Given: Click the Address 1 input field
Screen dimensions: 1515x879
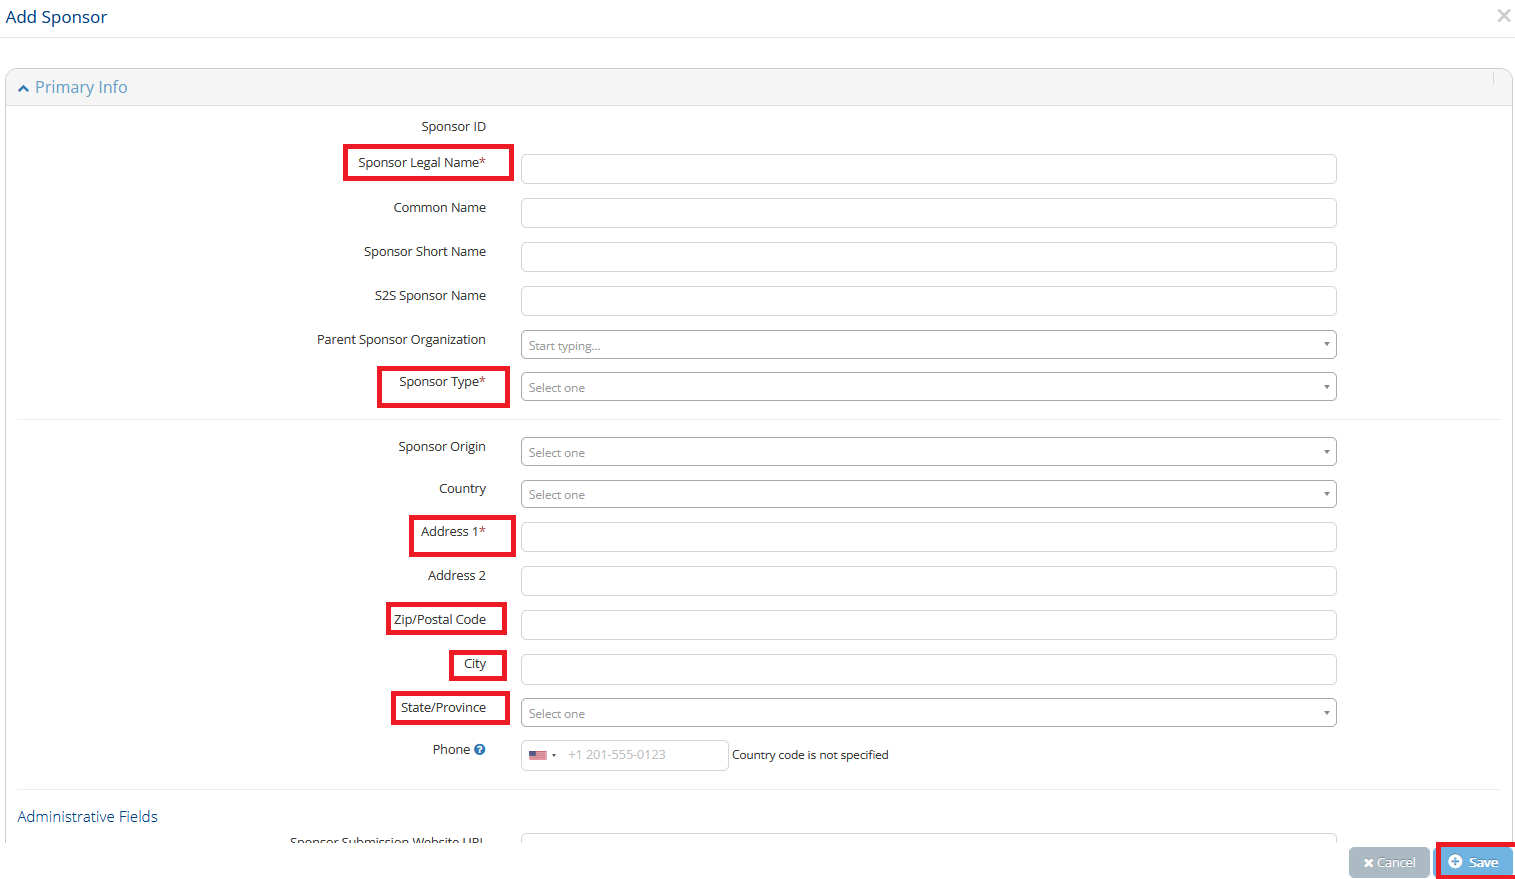Looking at the screenshot, I should [928, 537].
